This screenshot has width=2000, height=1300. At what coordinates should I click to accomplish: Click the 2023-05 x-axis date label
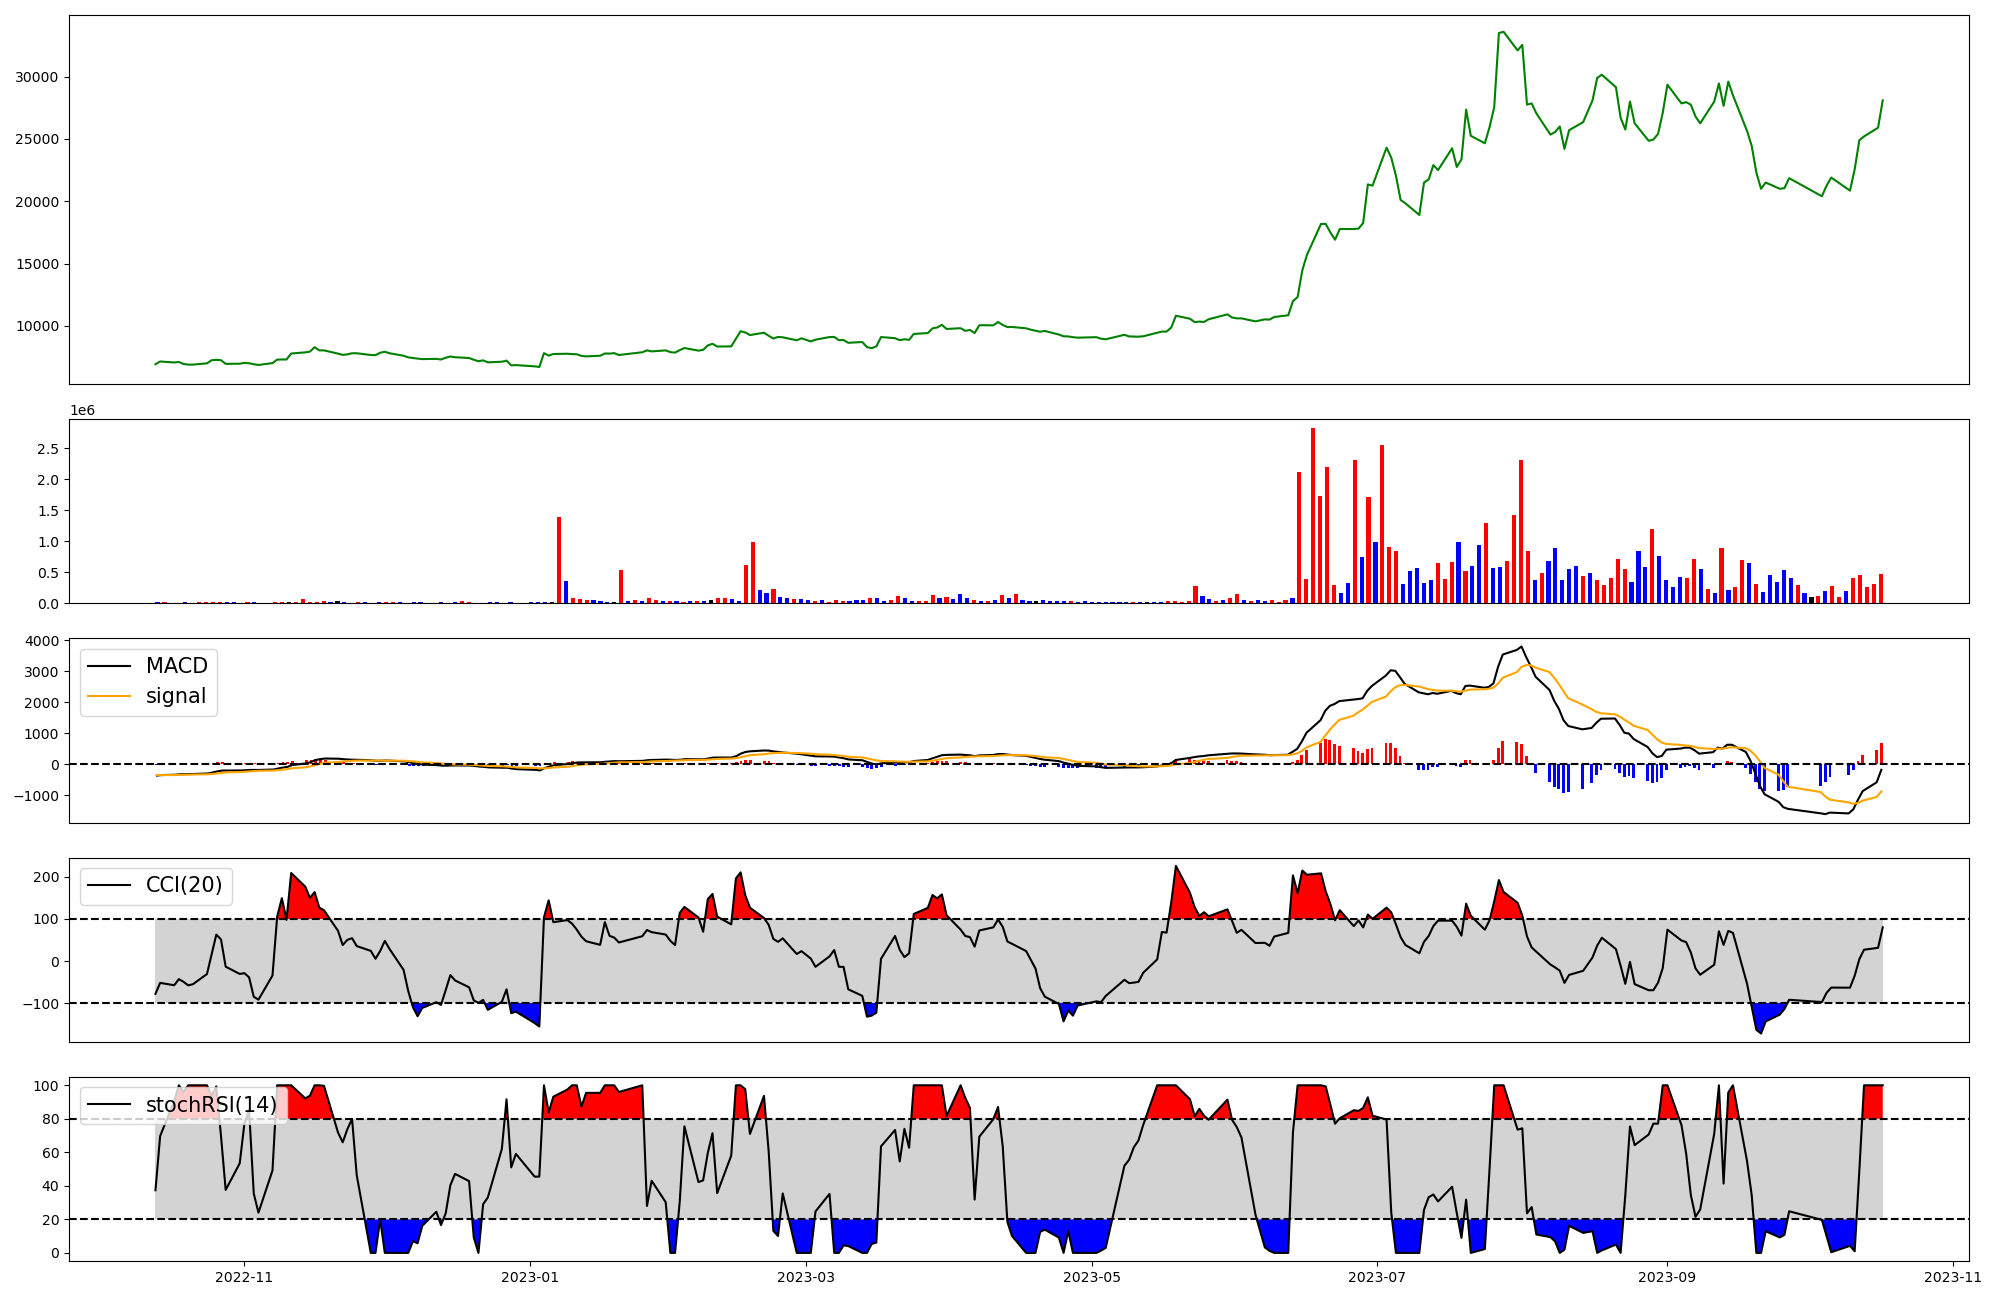(x=1092, y=1277)
